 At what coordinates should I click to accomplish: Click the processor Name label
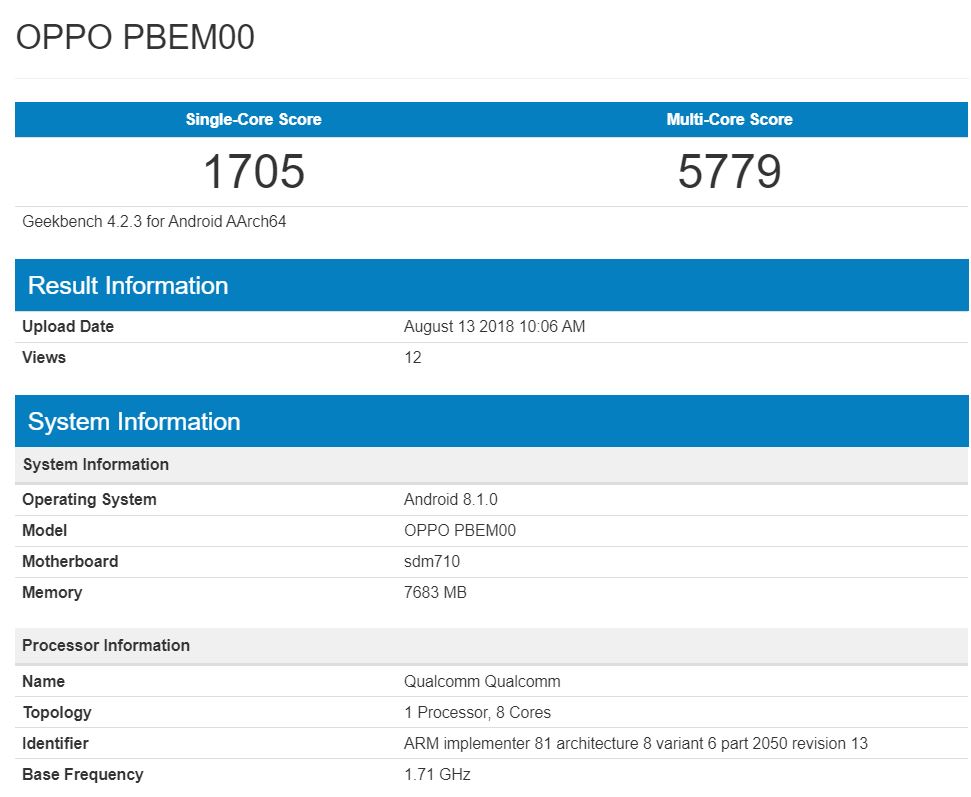(x=43, y=681)
